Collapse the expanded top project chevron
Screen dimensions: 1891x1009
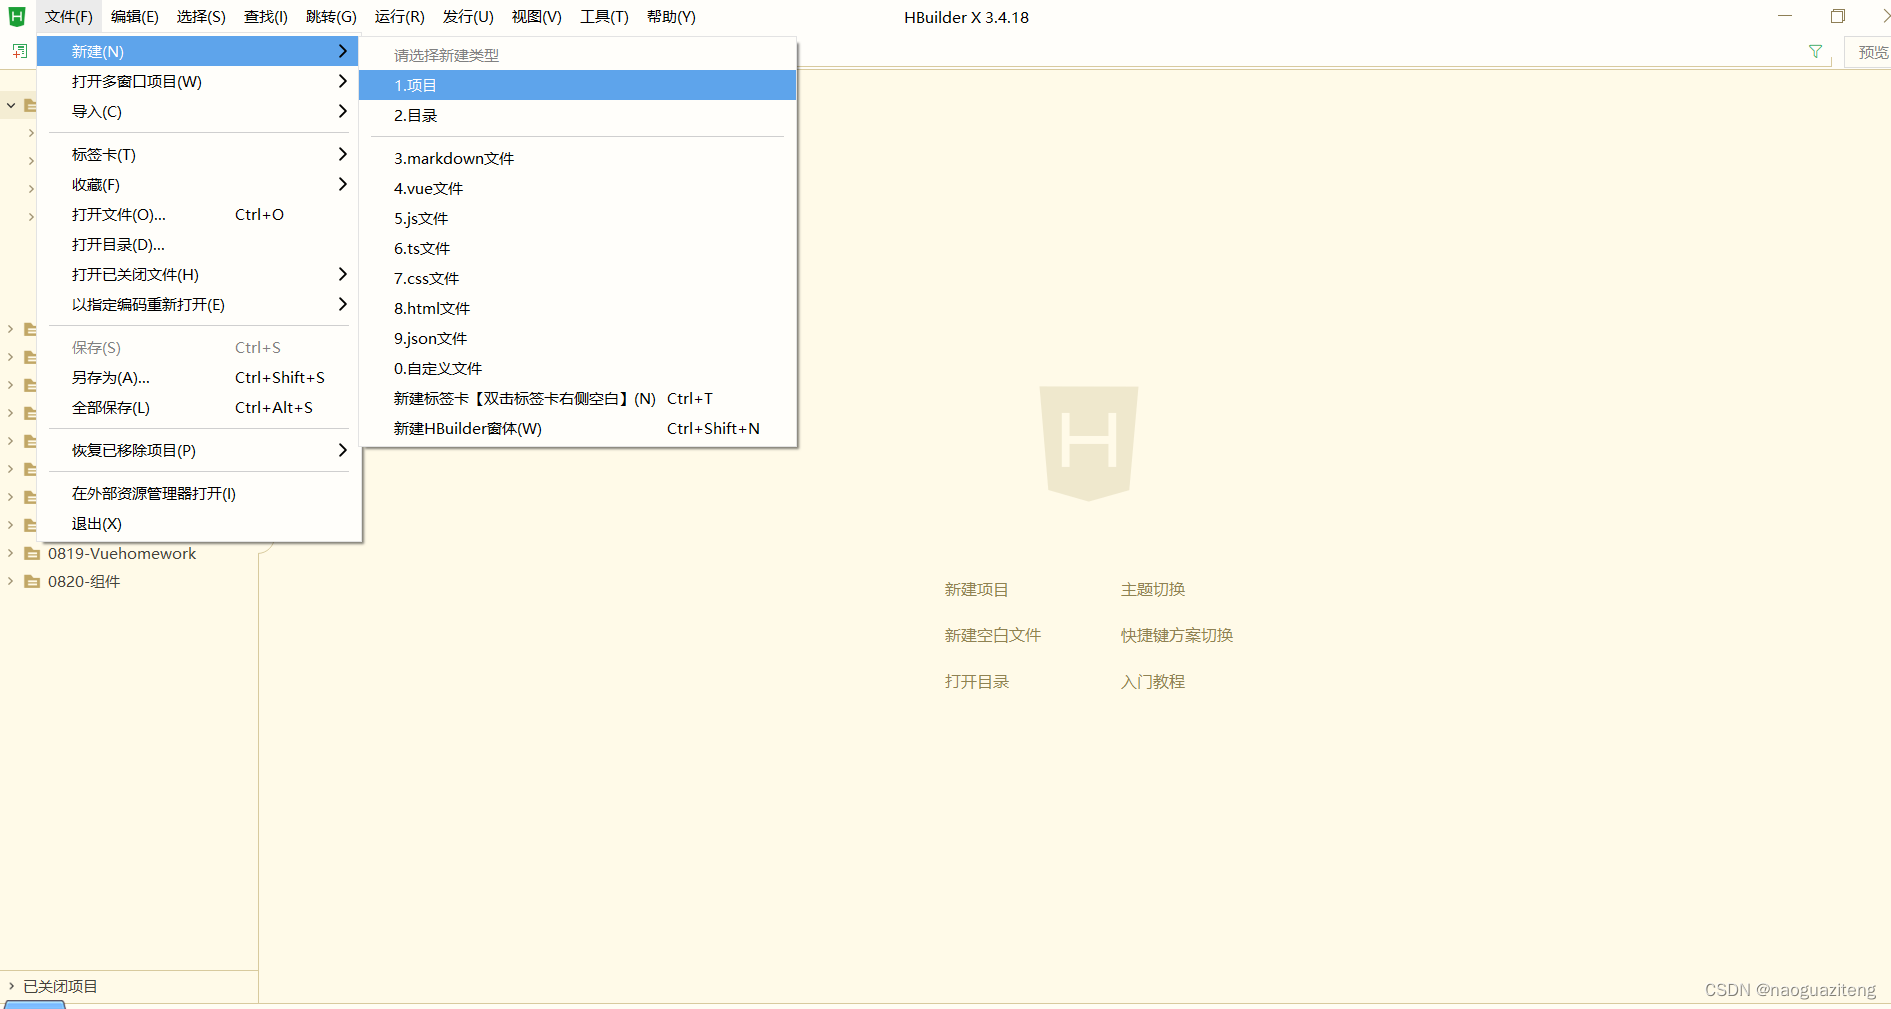coord(11,105)
